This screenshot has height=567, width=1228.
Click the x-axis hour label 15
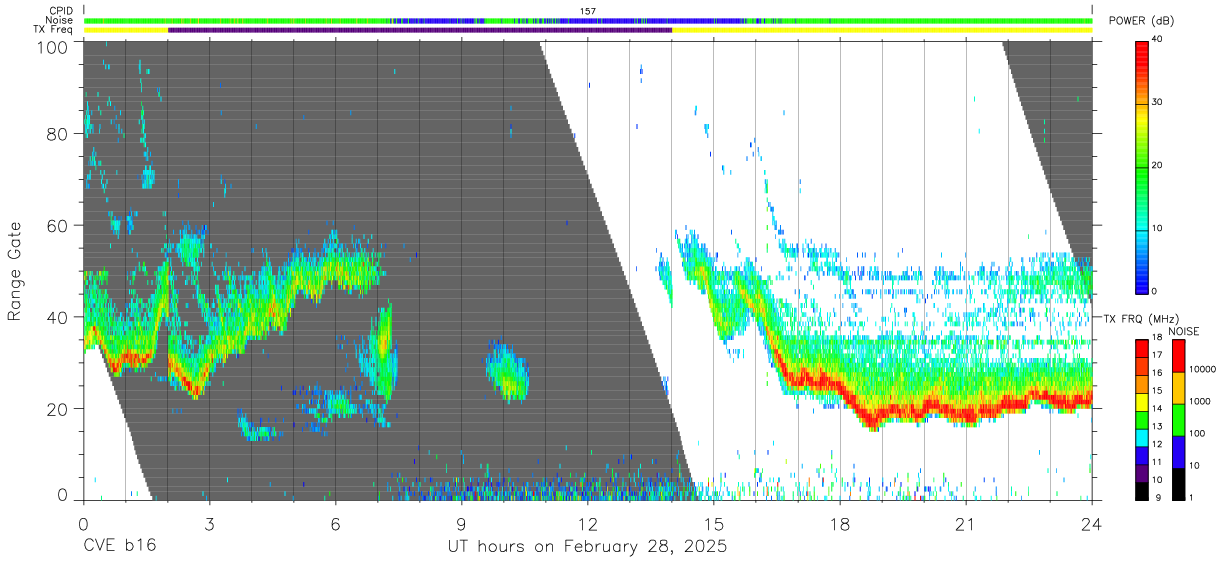click(x=713, y=524)
